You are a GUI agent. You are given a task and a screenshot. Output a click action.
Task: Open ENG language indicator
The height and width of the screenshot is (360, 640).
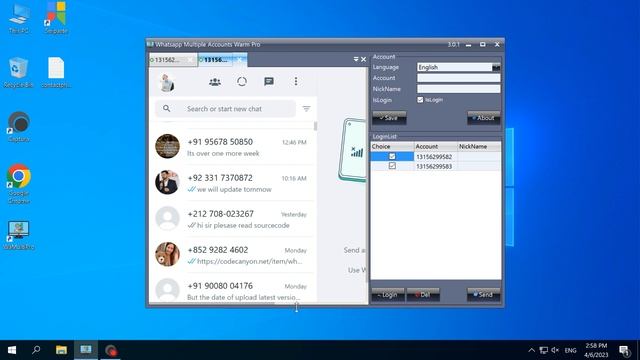click(570, 350)
